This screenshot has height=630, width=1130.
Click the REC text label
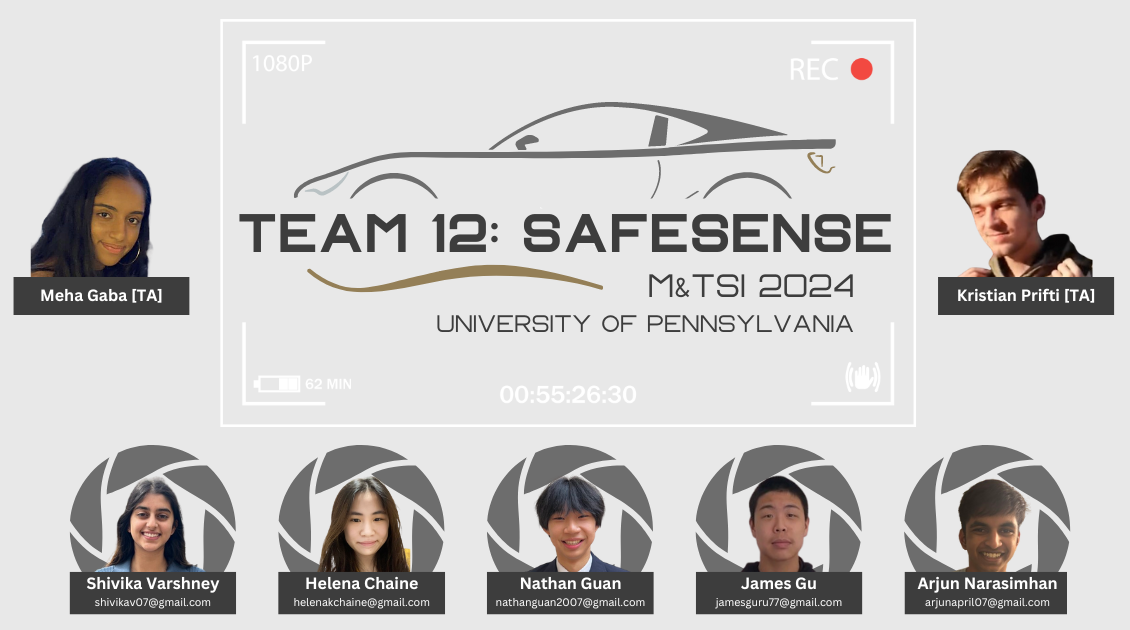814,70
